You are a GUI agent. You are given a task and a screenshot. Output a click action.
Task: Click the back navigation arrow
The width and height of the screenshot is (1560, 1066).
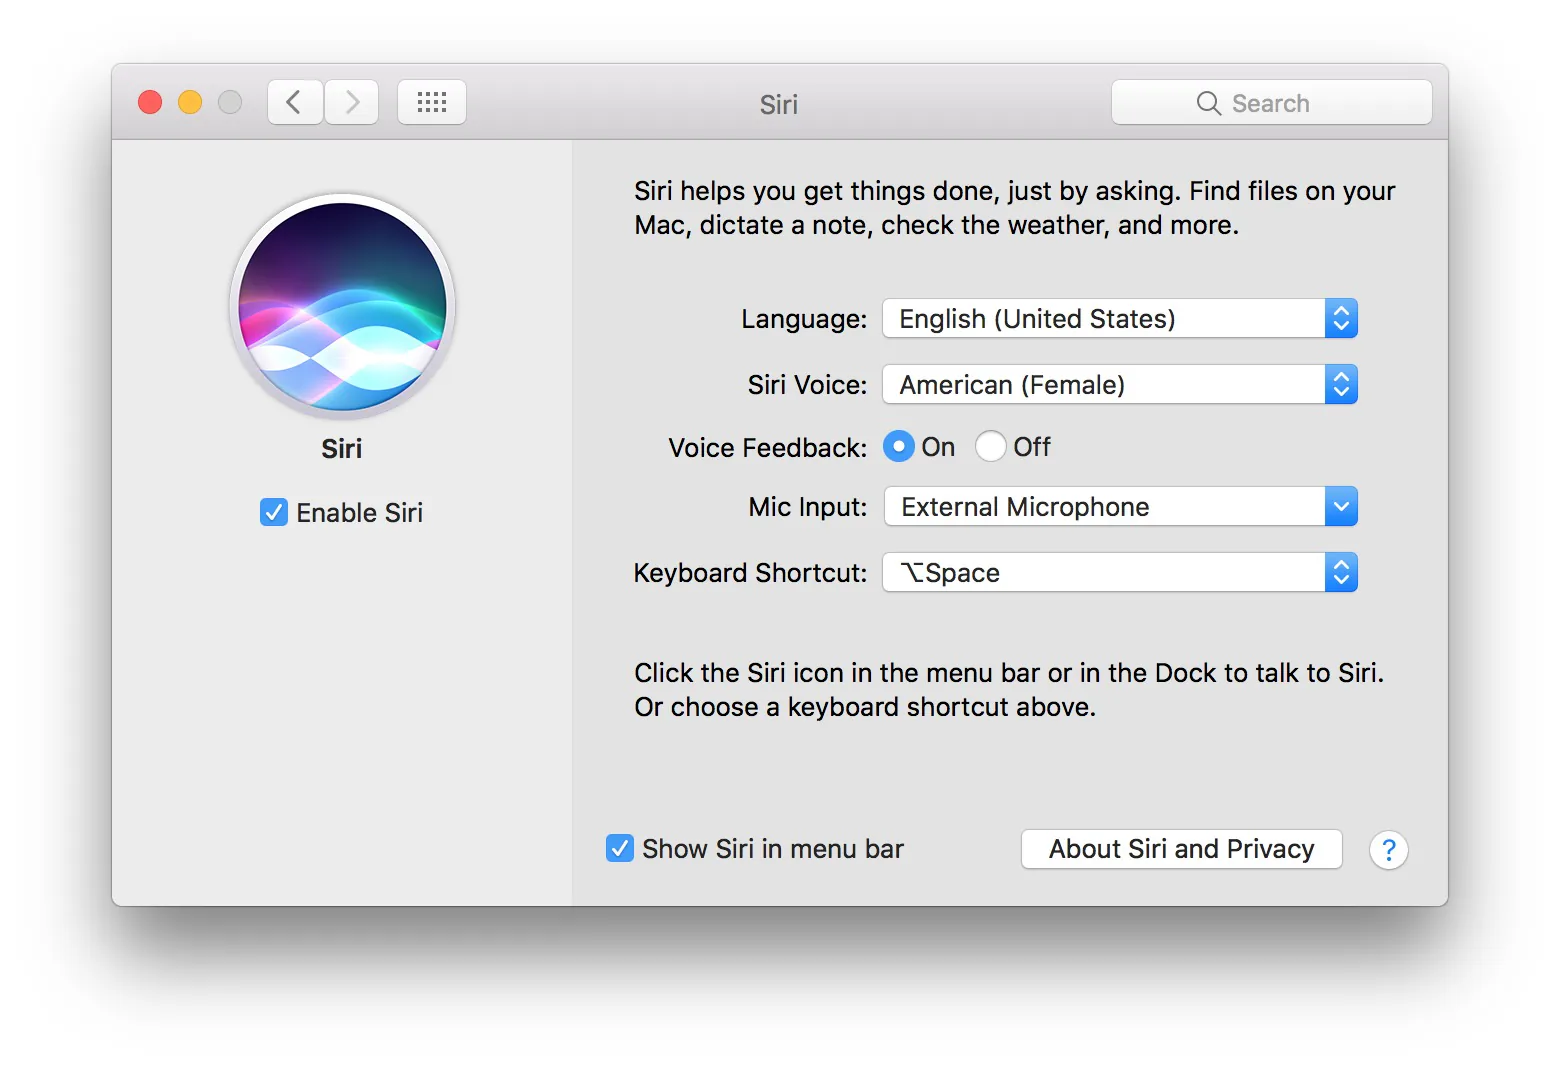(x=295, y=102)
